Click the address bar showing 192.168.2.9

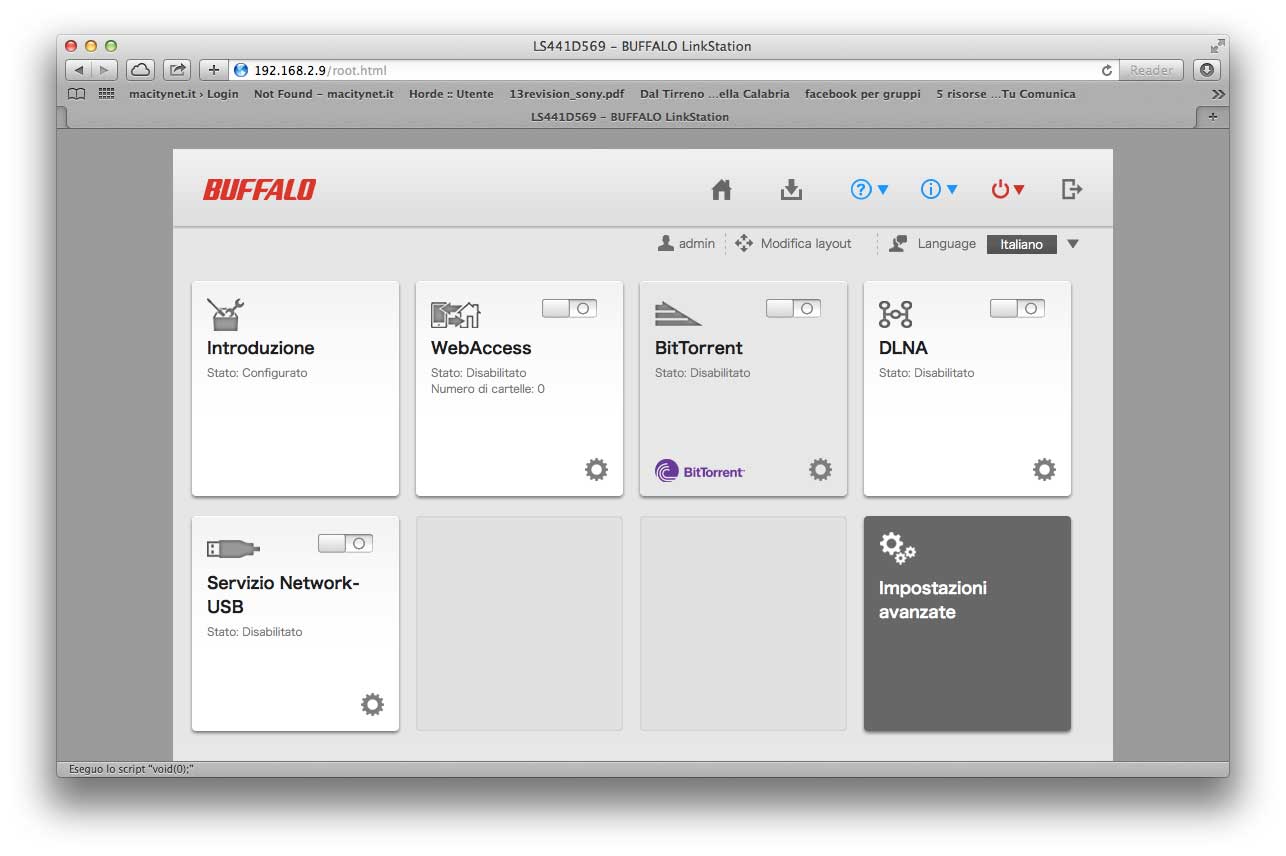(673, 70)
